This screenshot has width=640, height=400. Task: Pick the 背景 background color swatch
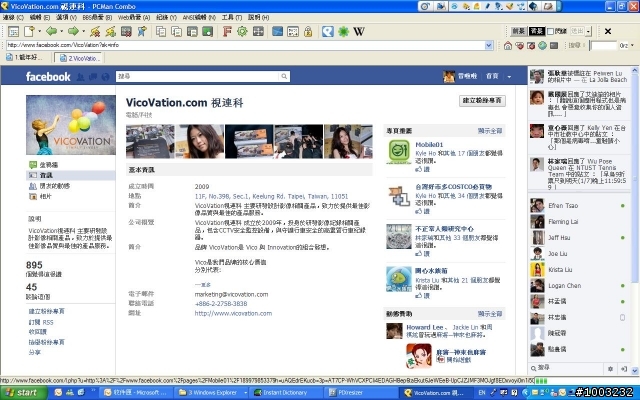(536, 31)
